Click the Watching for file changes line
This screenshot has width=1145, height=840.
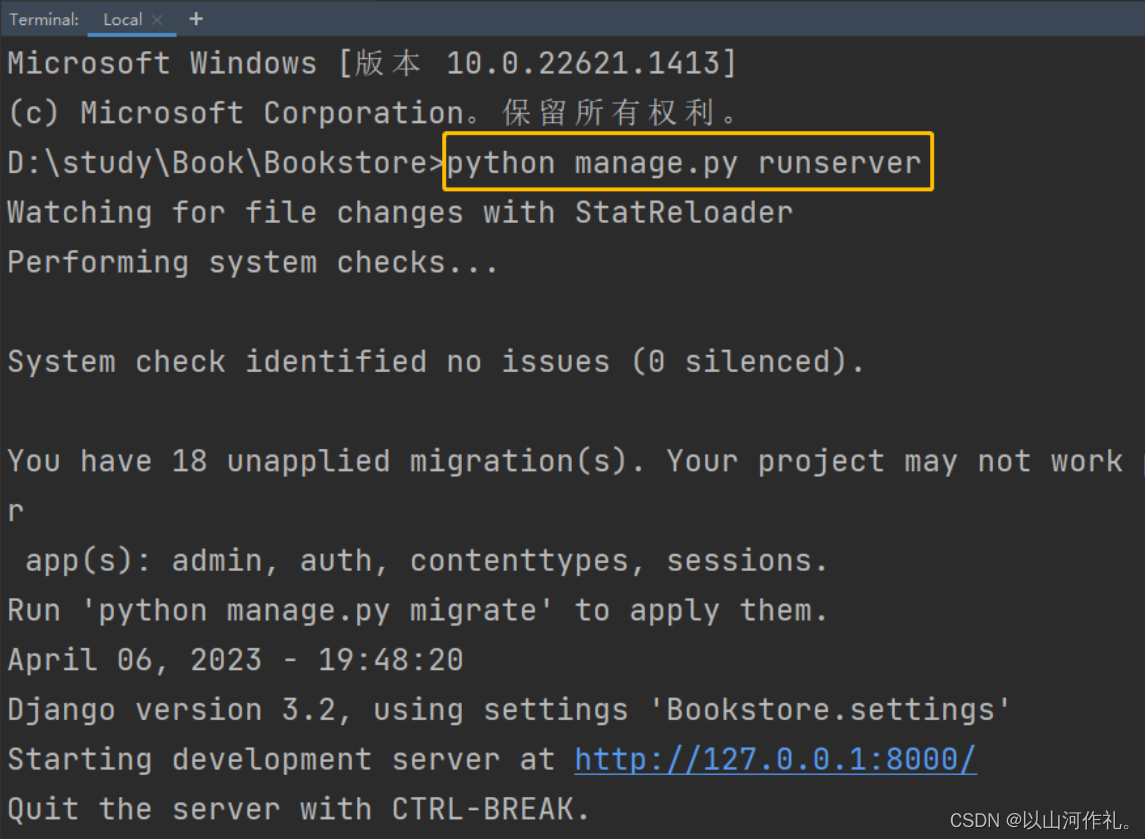coord(399,213)
